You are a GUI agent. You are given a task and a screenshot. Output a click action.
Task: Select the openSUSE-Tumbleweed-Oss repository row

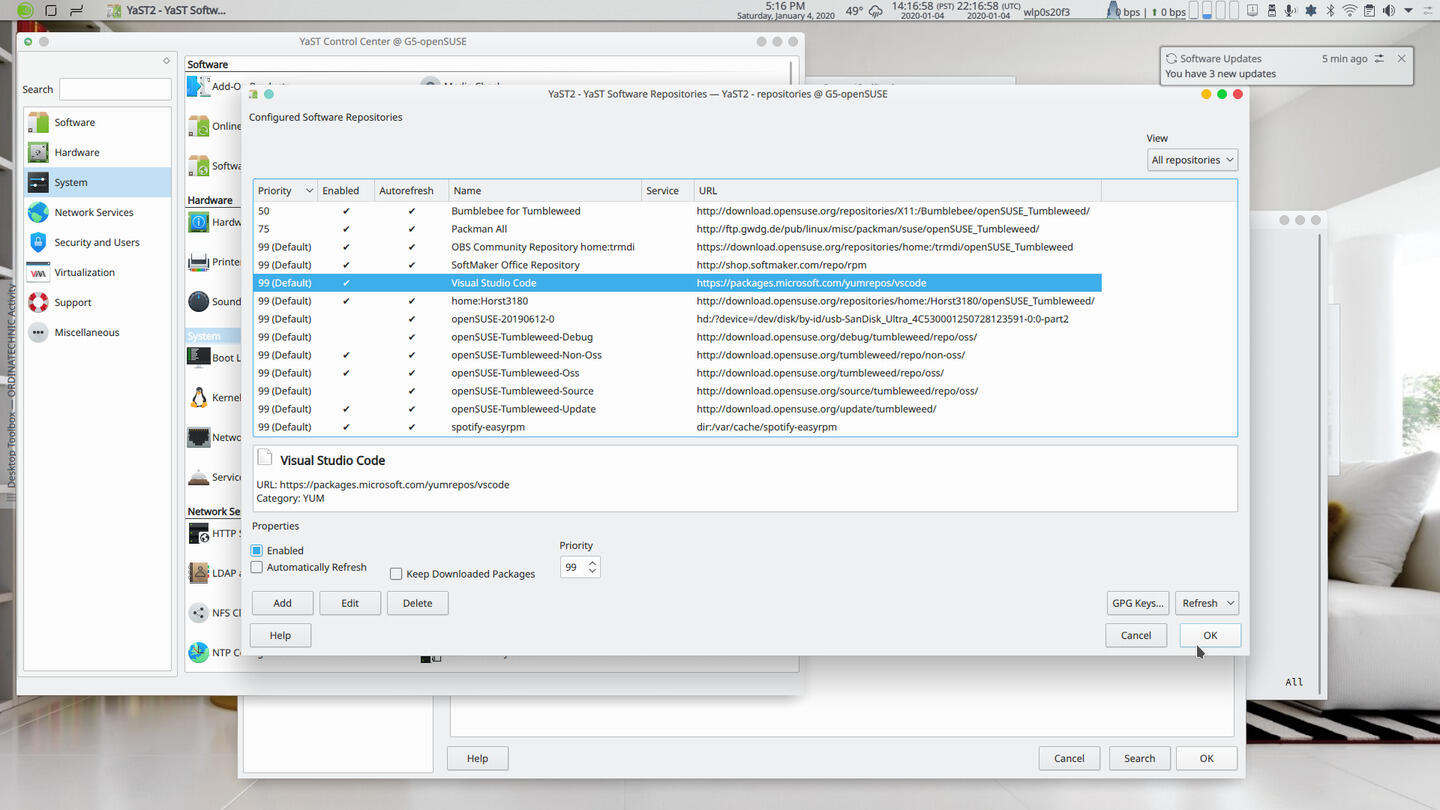[x=677, y=373]
